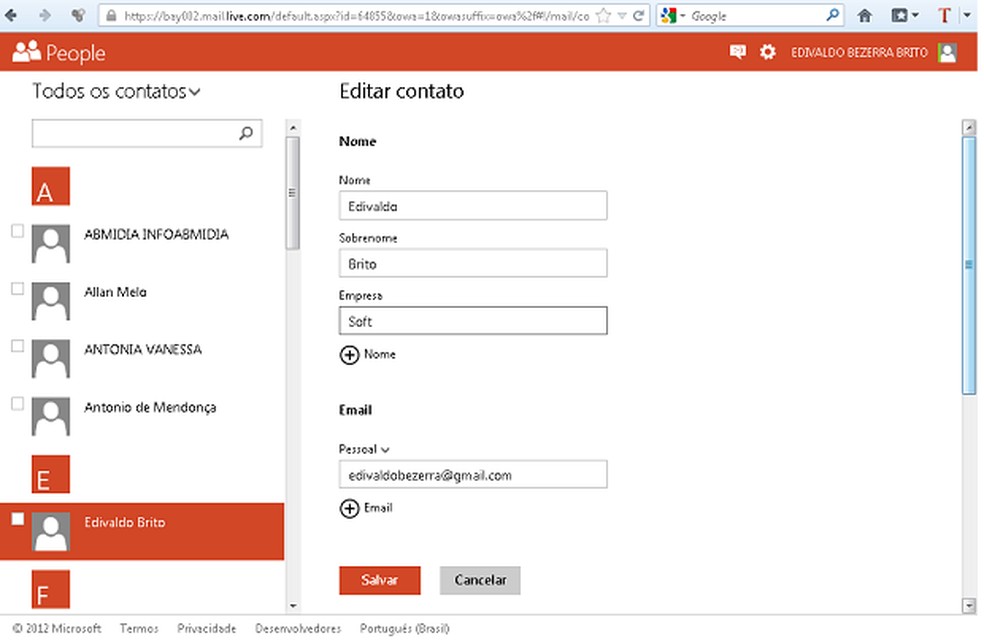Open the Termos footer link

point(139,628)
